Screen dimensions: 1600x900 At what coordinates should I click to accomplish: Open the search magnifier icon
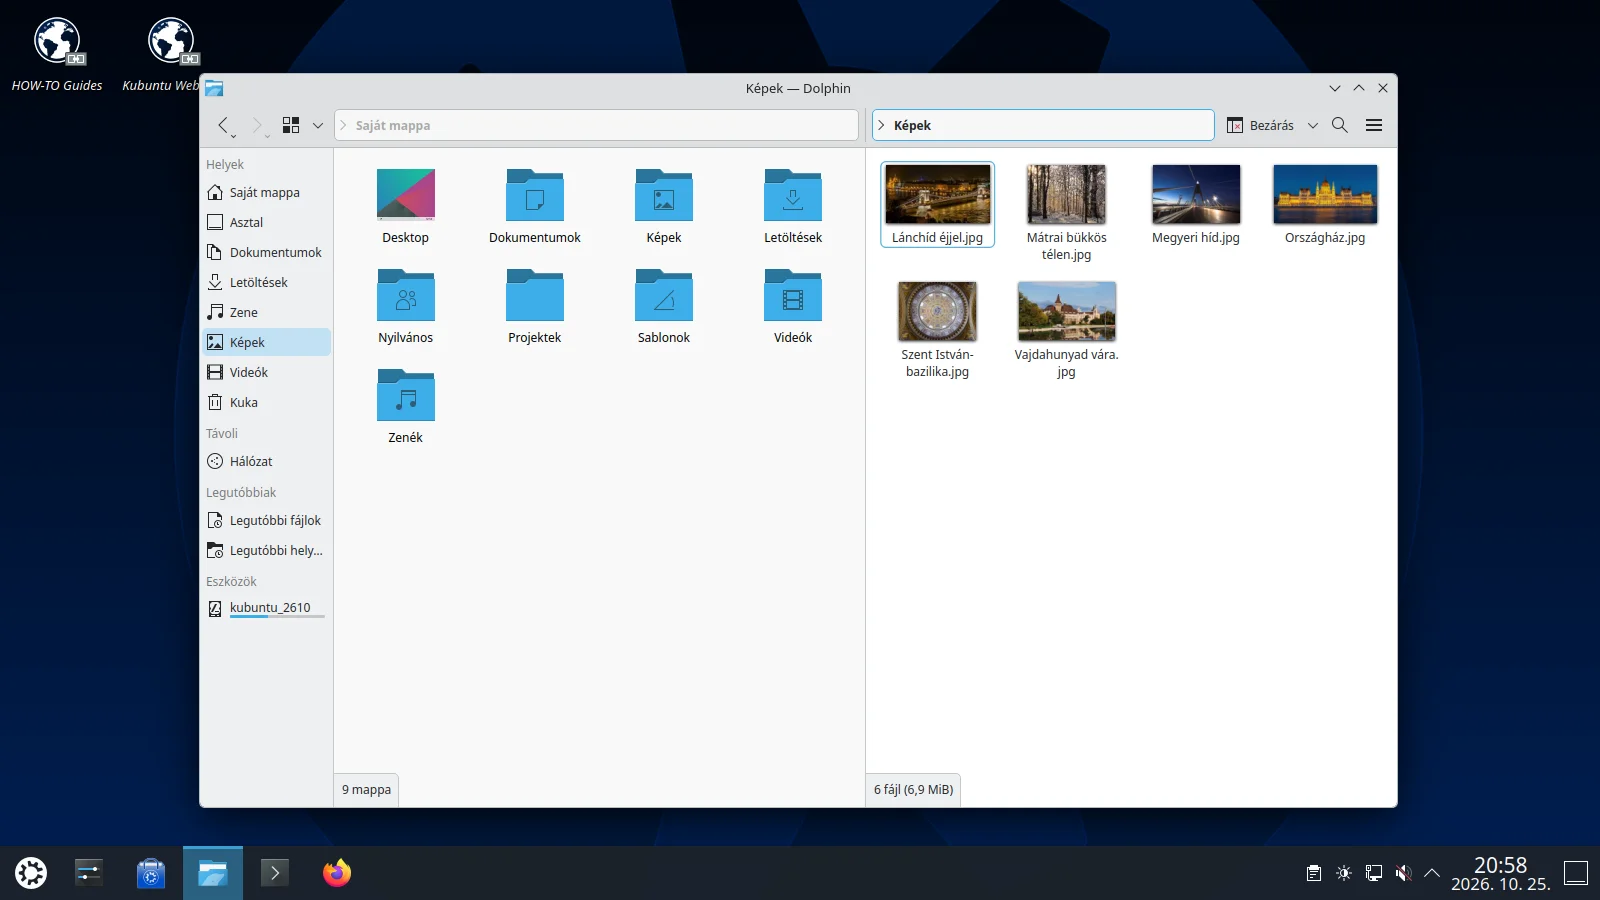pos(1340,125)
